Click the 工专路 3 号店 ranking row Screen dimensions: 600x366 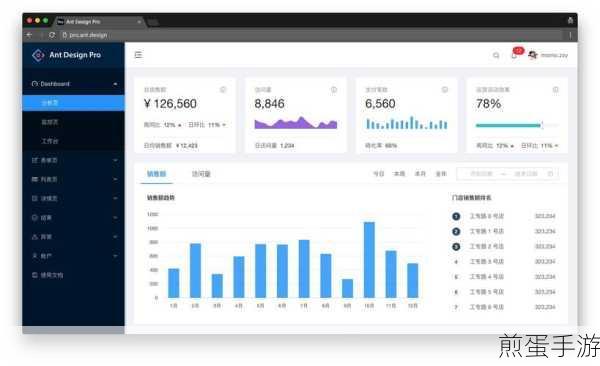pos(504,262)
